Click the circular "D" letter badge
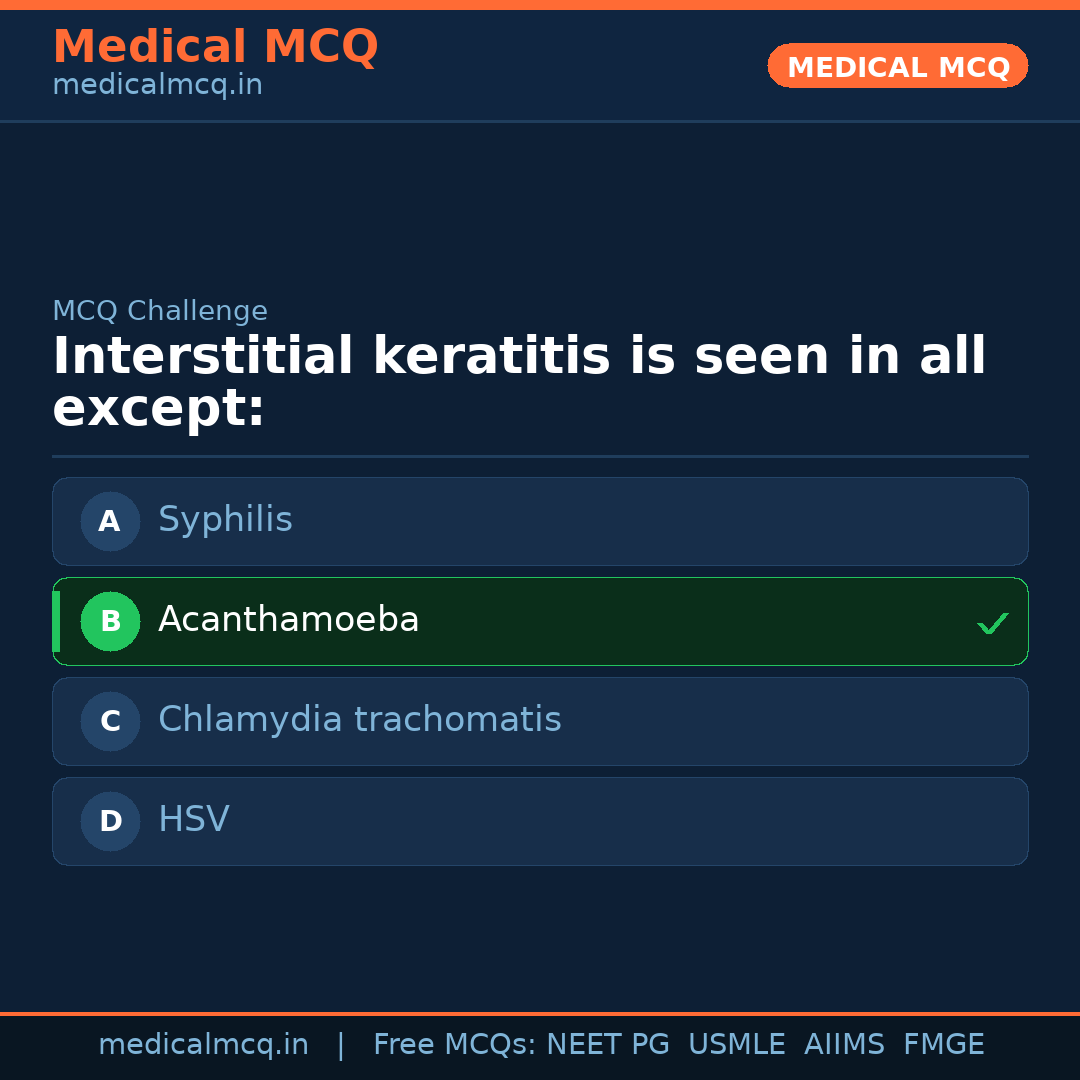This screenshot has height=1080, width=1080. click(x=110, y=821)
